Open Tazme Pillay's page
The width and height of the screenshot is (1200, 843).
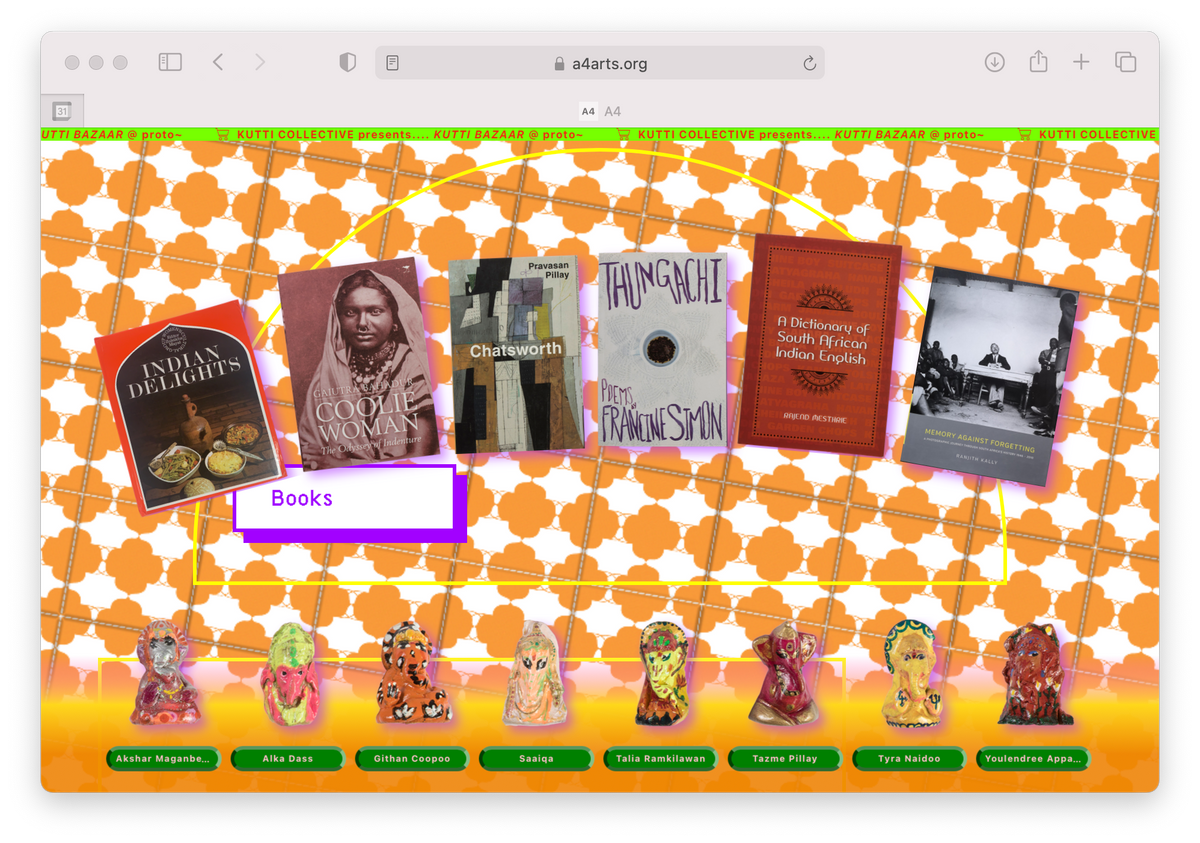tap(784, 758)
